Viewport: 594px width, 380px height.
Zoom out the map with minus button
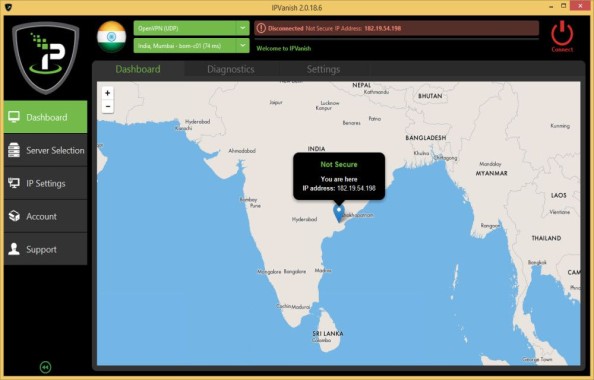tap(108, 106)
